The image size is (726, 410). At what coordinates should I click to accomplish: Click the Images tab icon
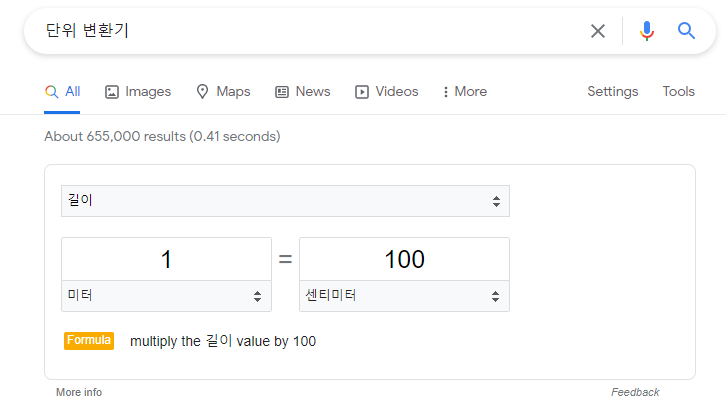pos(112,92)
